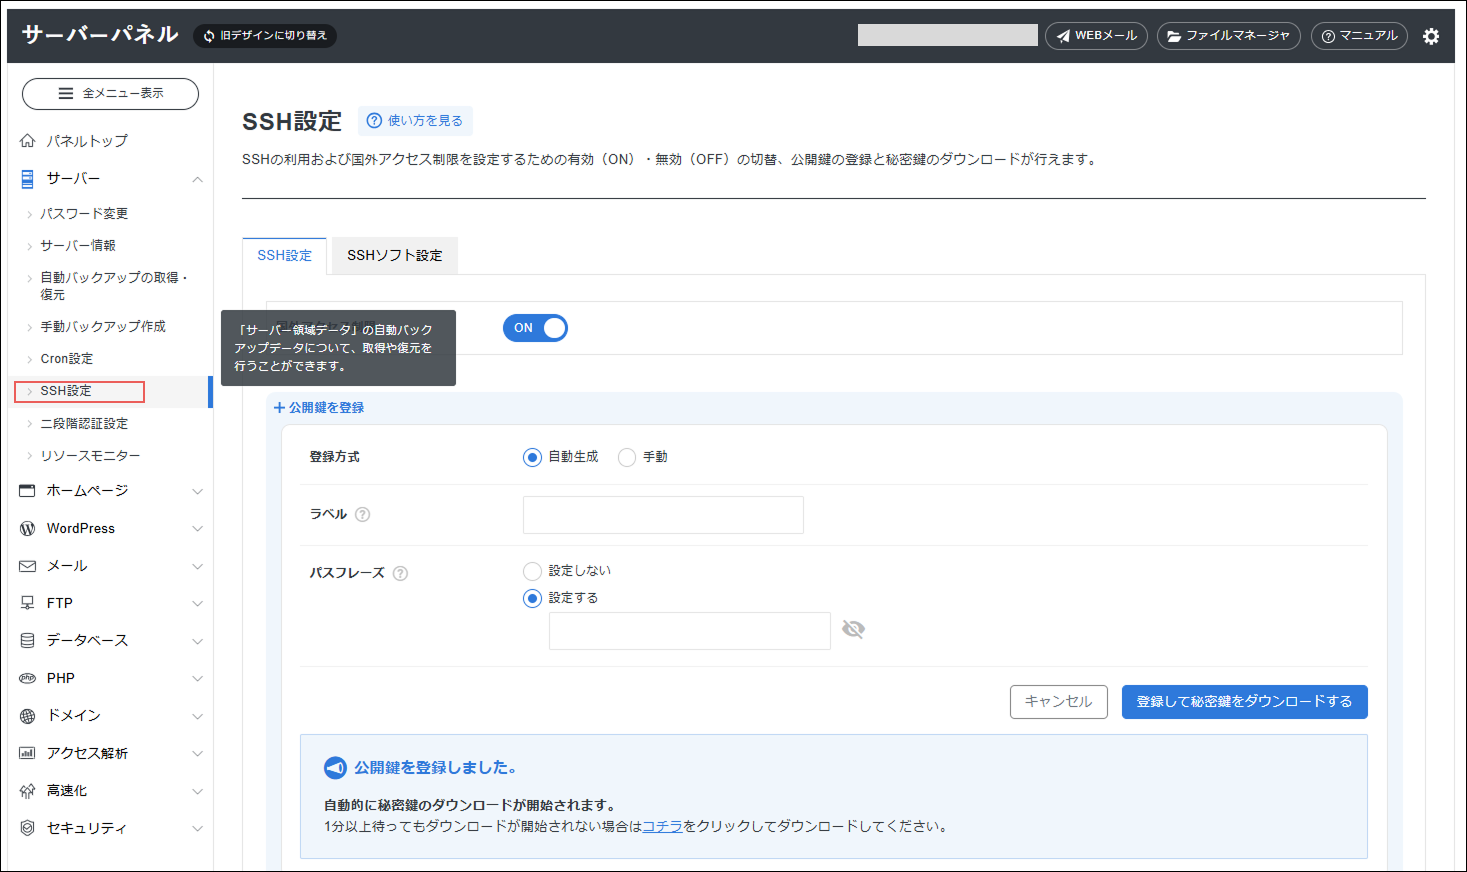Click the コチラ download link
Viewport: 1467px width, 872px height.
pos(662,827)
